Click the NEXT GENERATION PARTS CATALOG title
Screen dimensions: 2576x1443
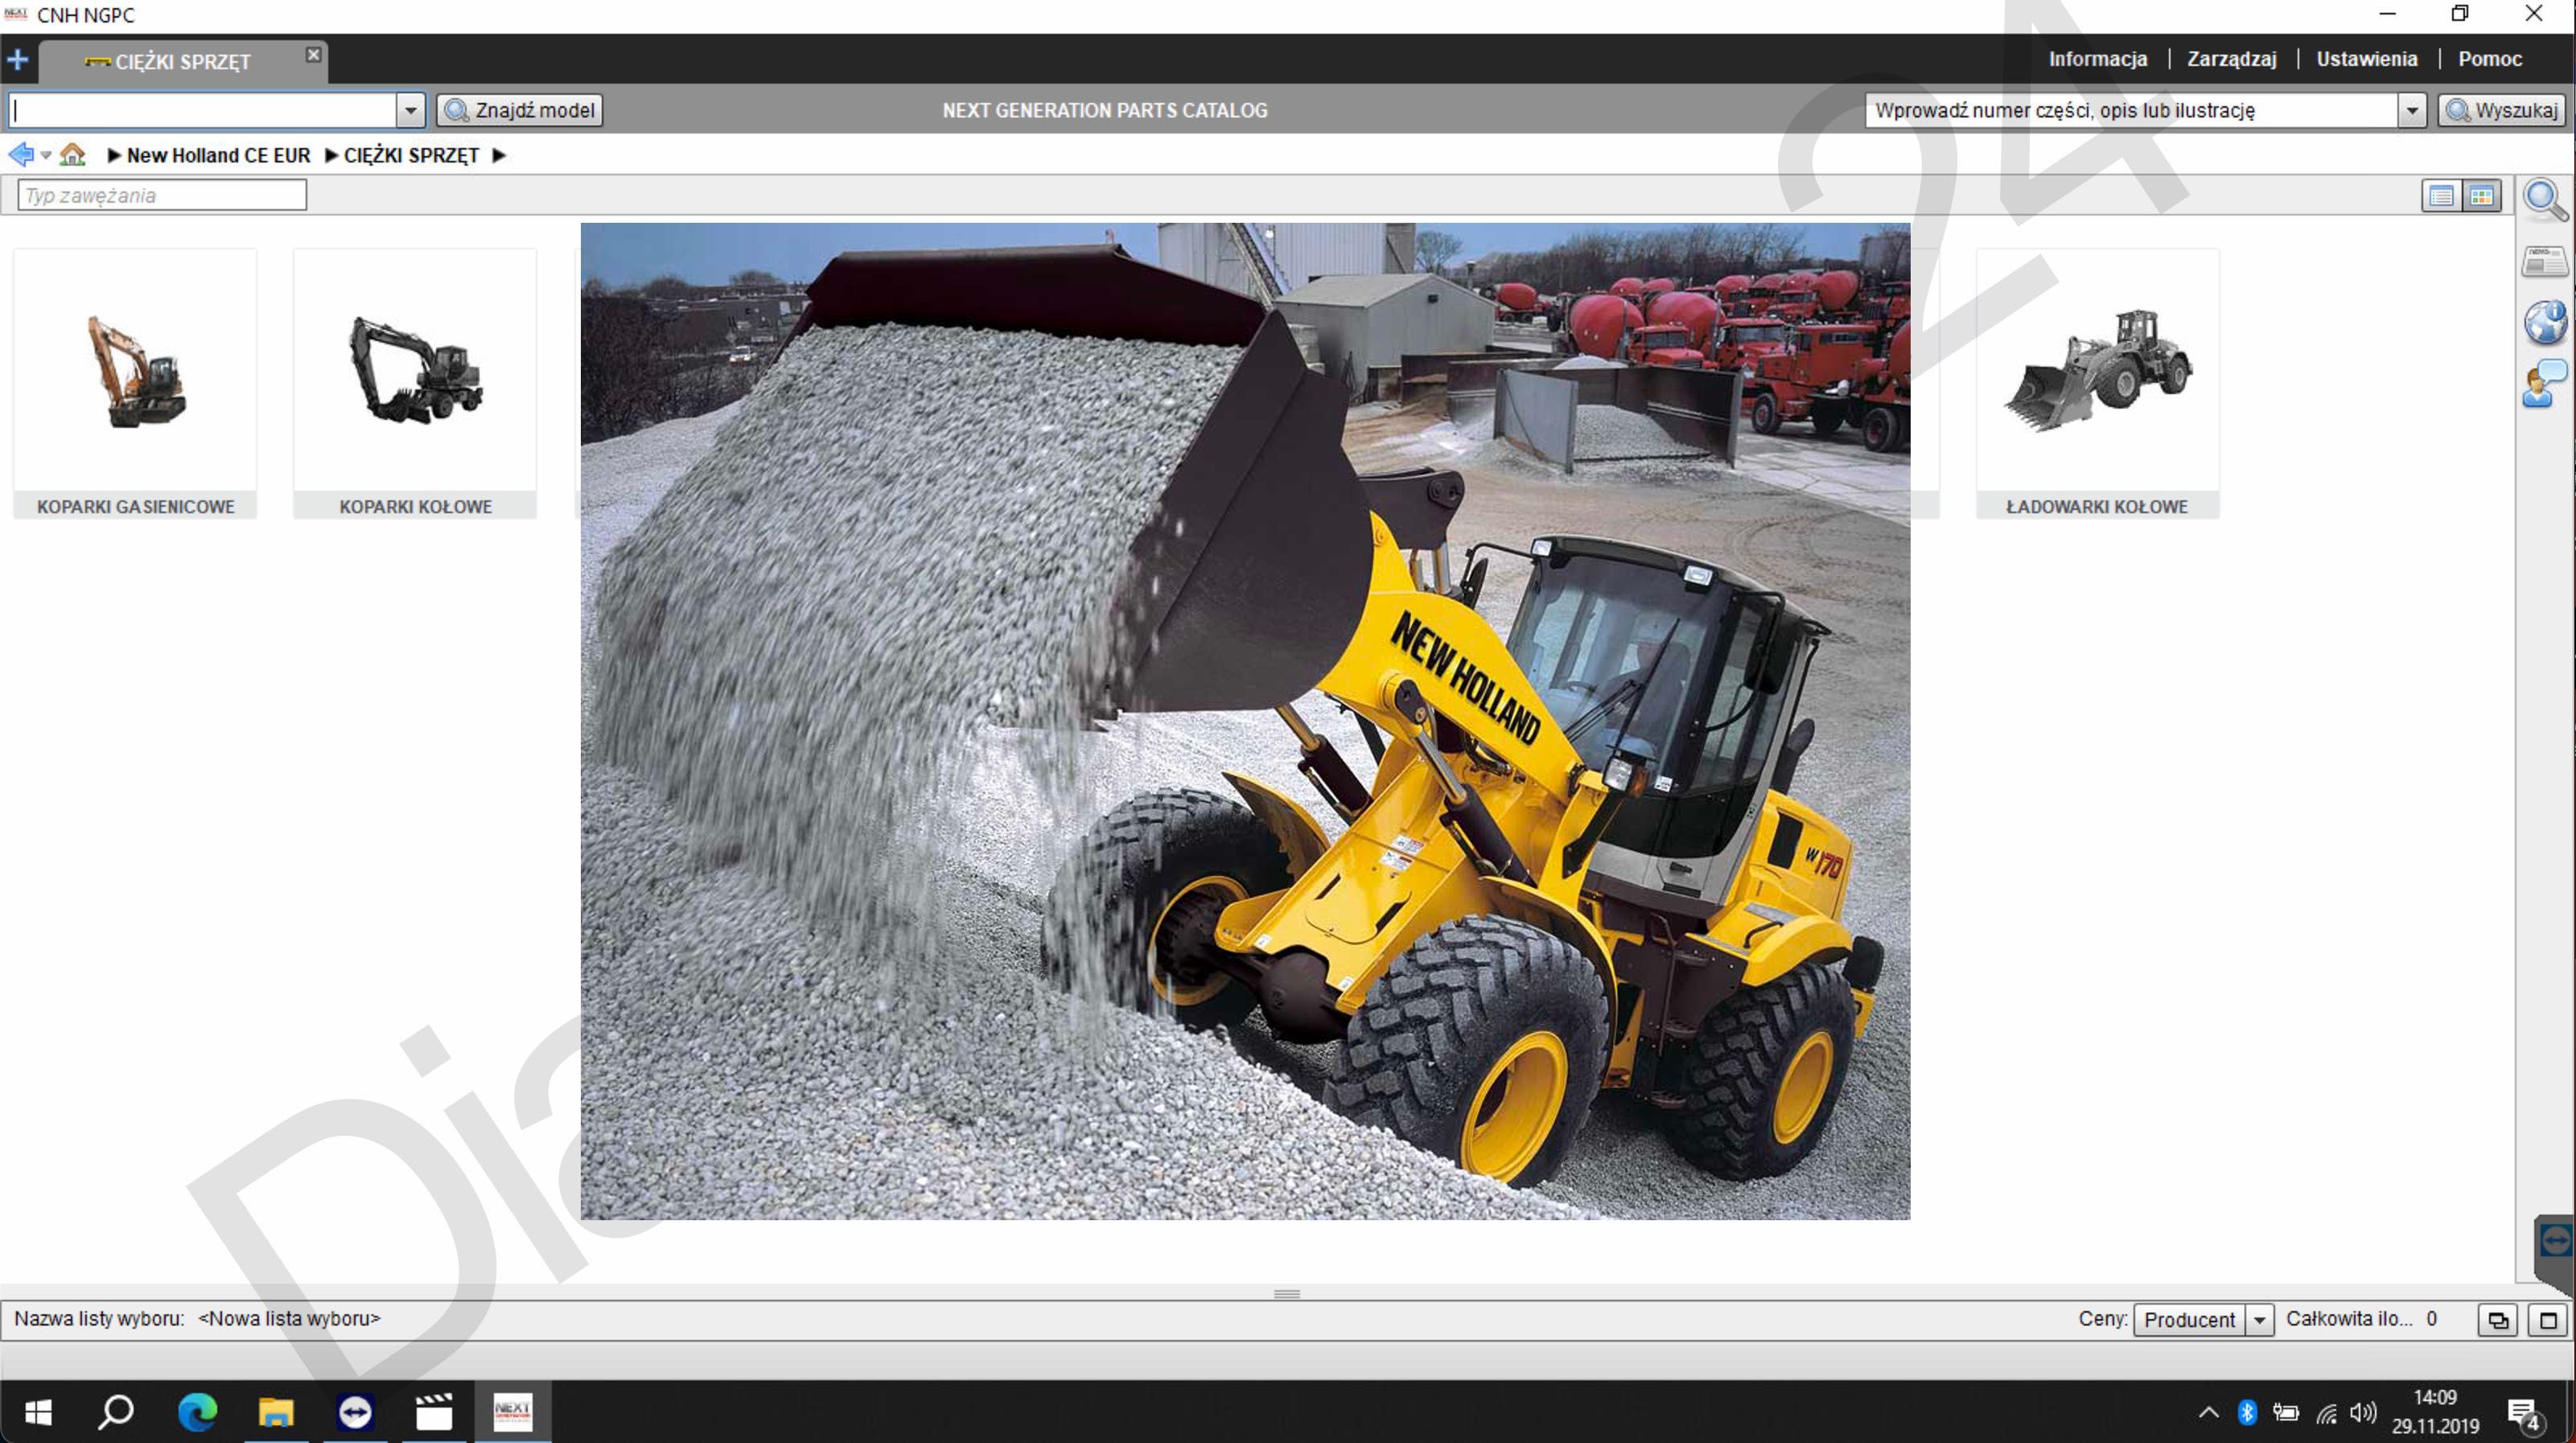coord(1104,110)
